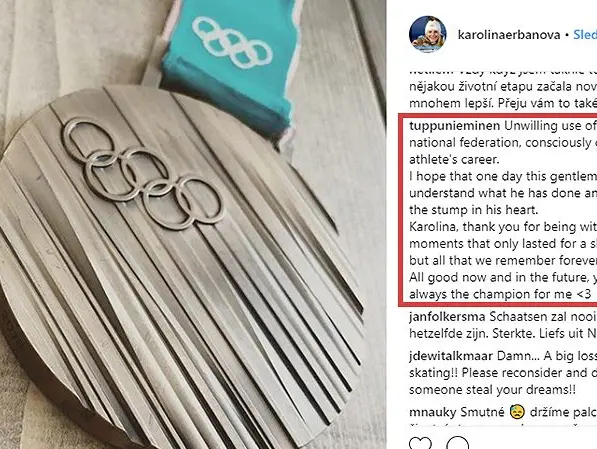Follow via the Sledovat button
Image resolution: width=597 pixels, height=449 pixels.
pos(585,35)
